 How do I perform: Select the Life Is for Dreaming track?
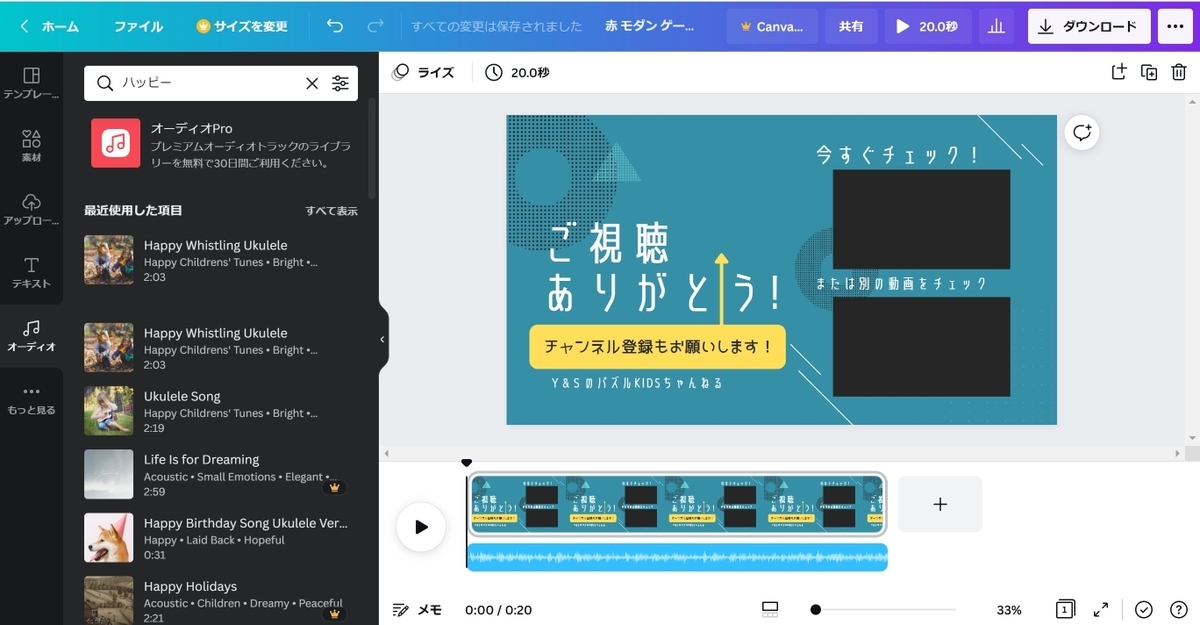pos(221,474)
